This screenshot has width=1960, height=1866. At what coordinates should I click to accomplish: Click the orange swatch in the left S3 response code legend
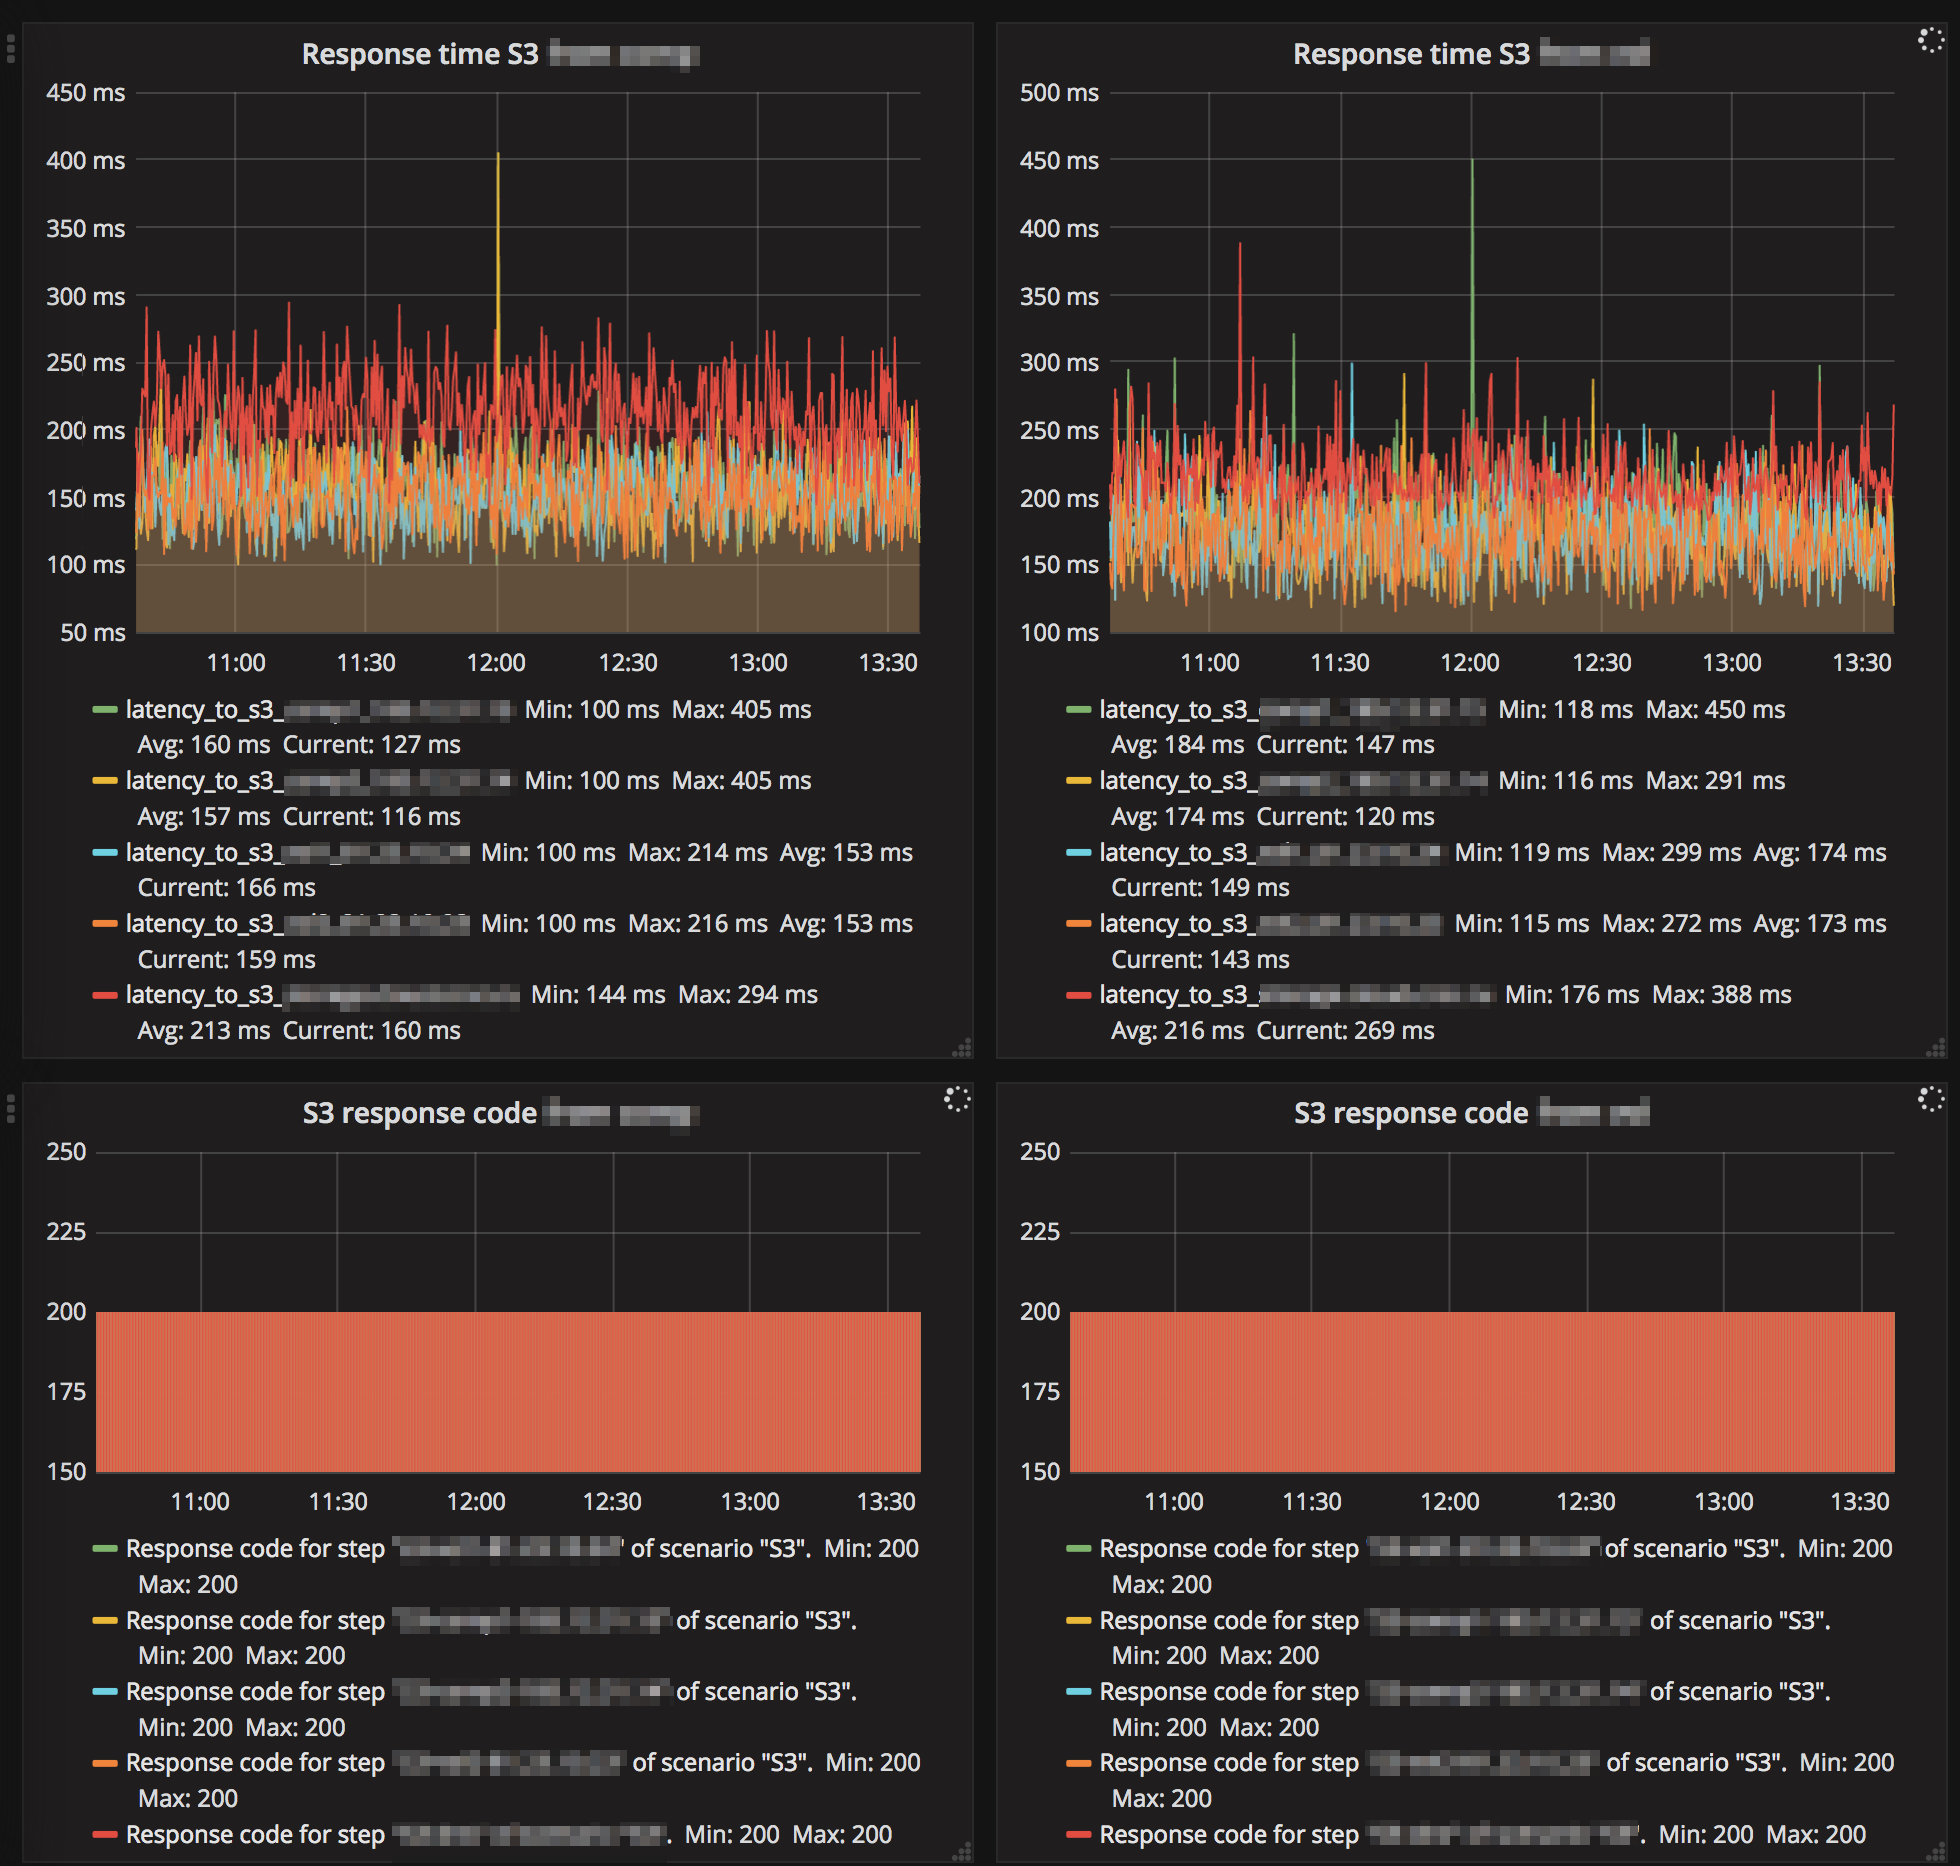pos(105,1763)
